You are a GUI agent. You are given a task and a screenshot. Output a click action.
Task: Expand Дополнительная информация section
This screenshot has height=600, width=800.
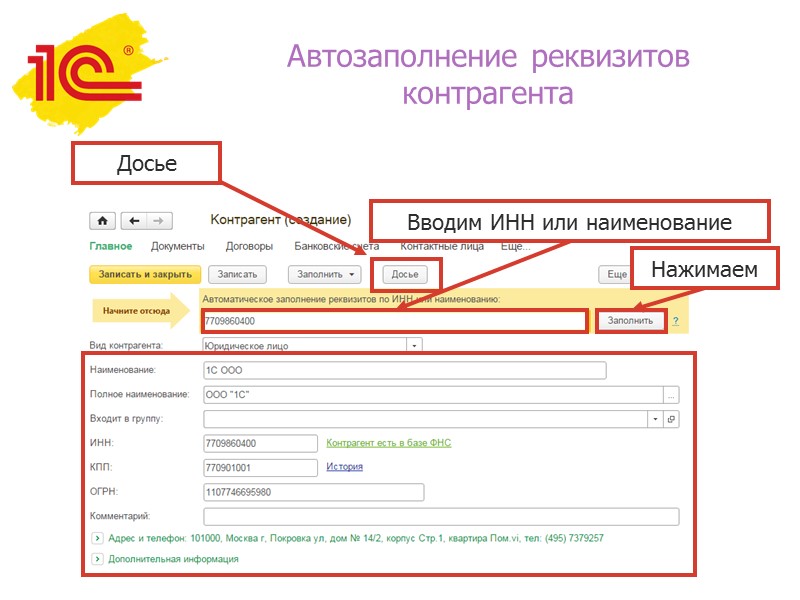[97, 559]
